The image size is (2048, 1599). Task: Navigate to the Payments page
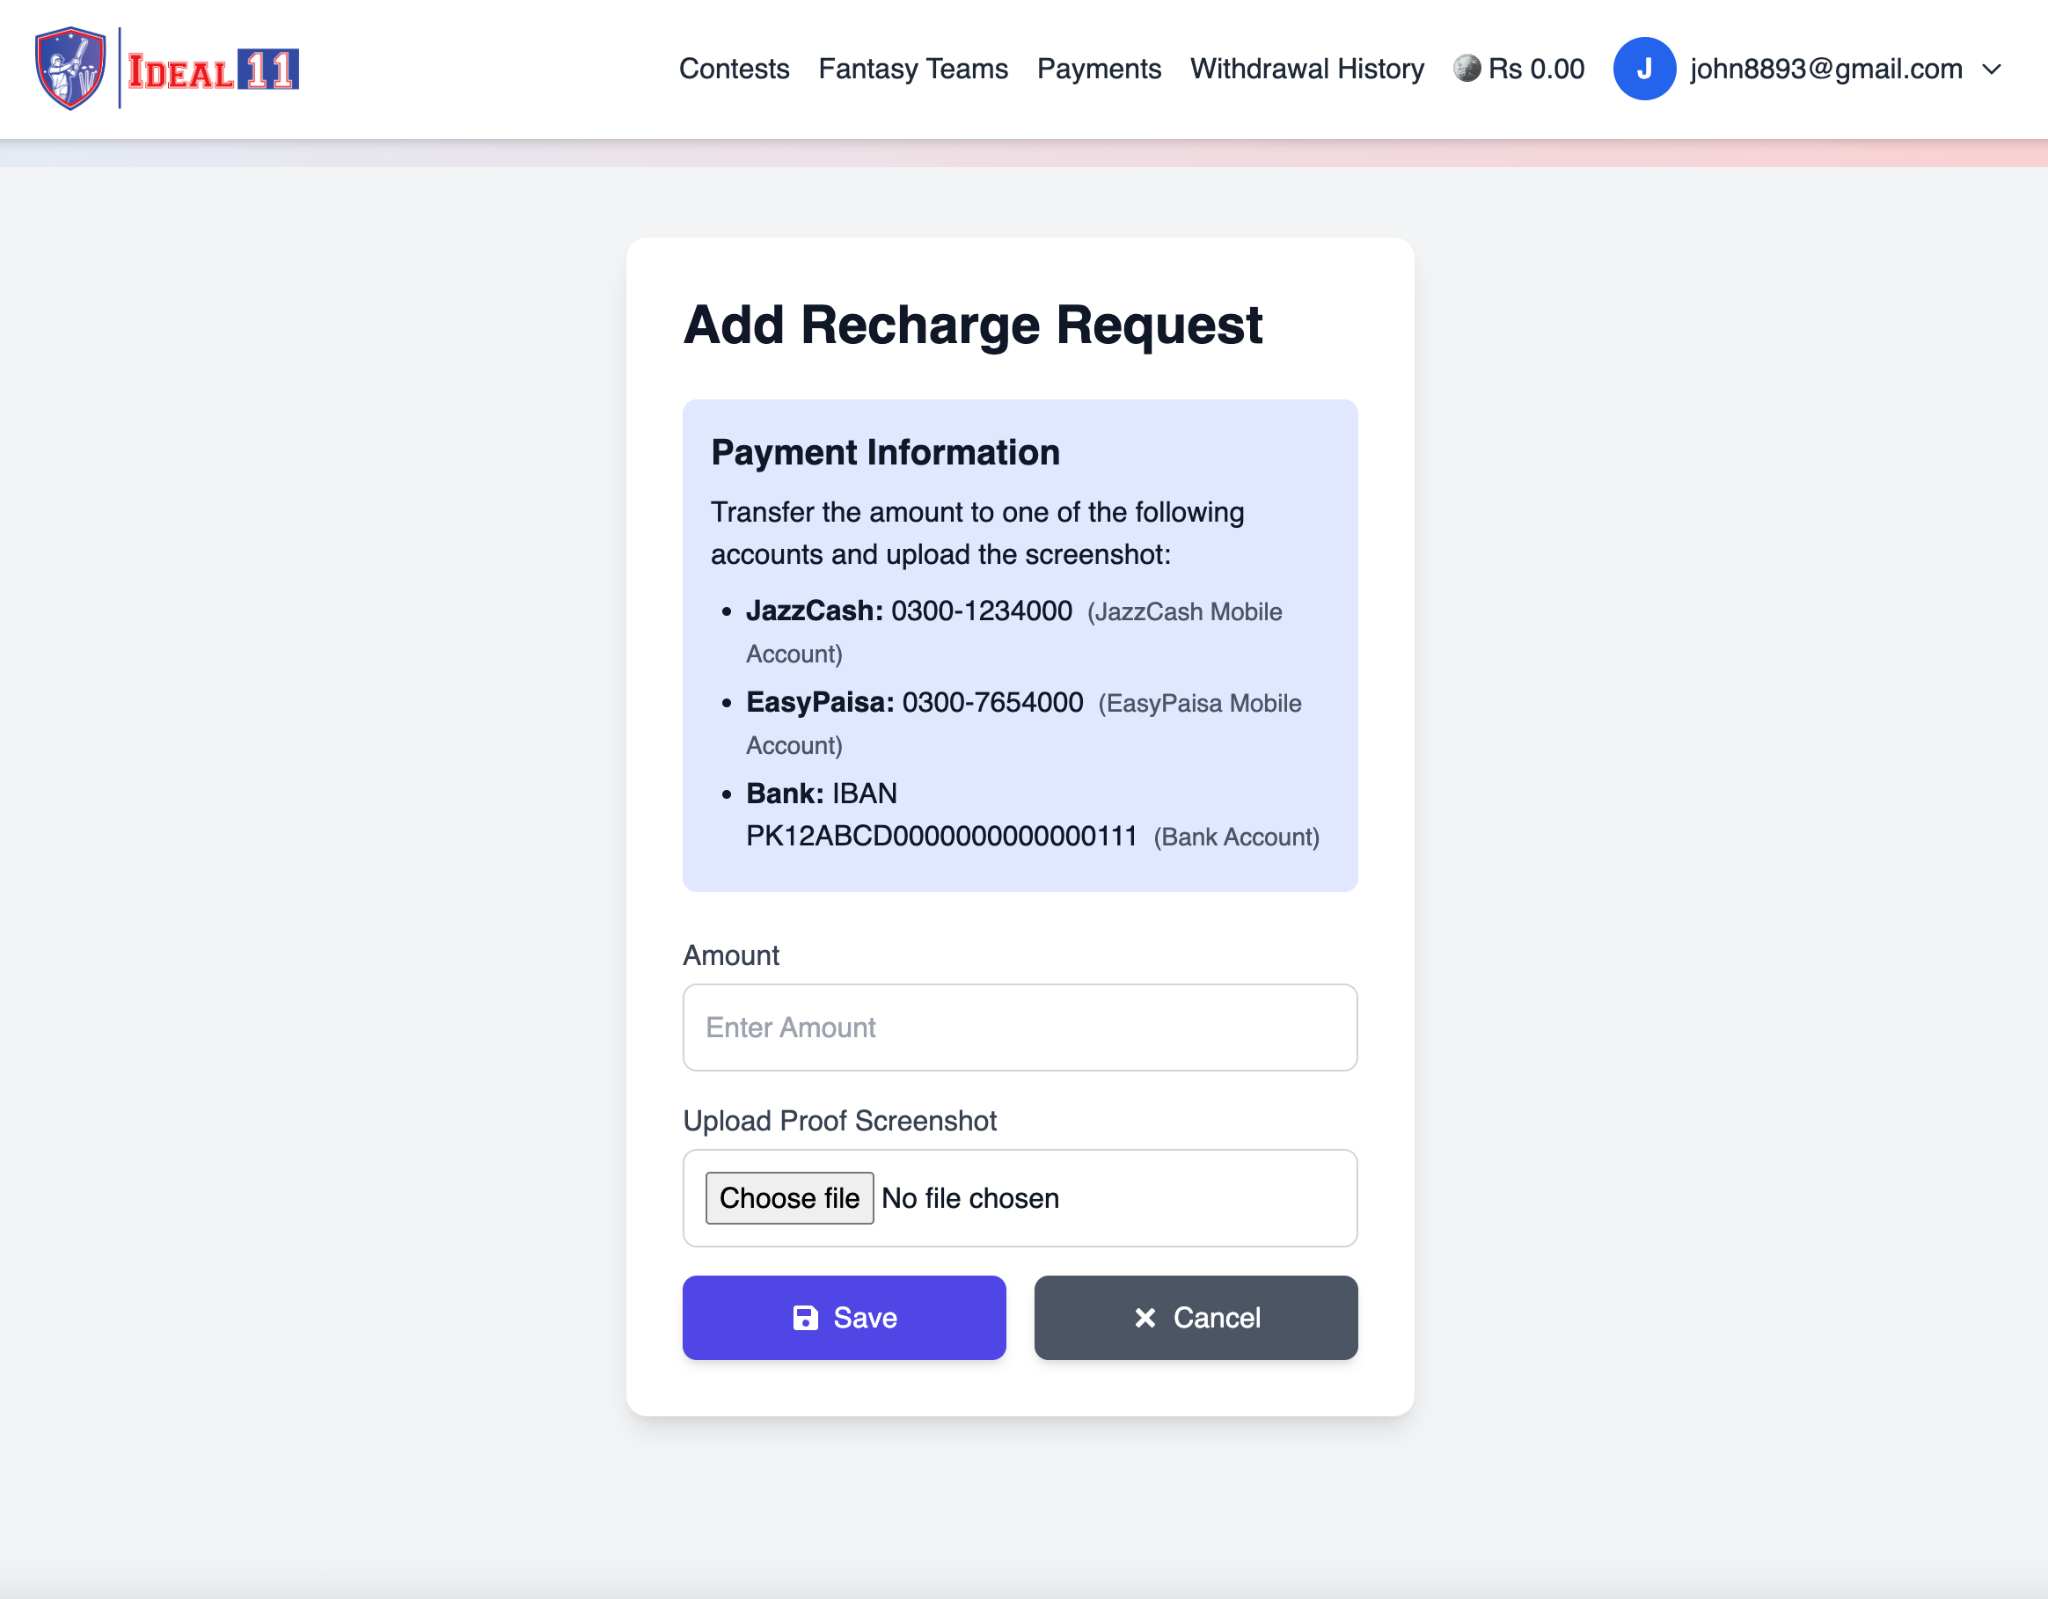1098,69
